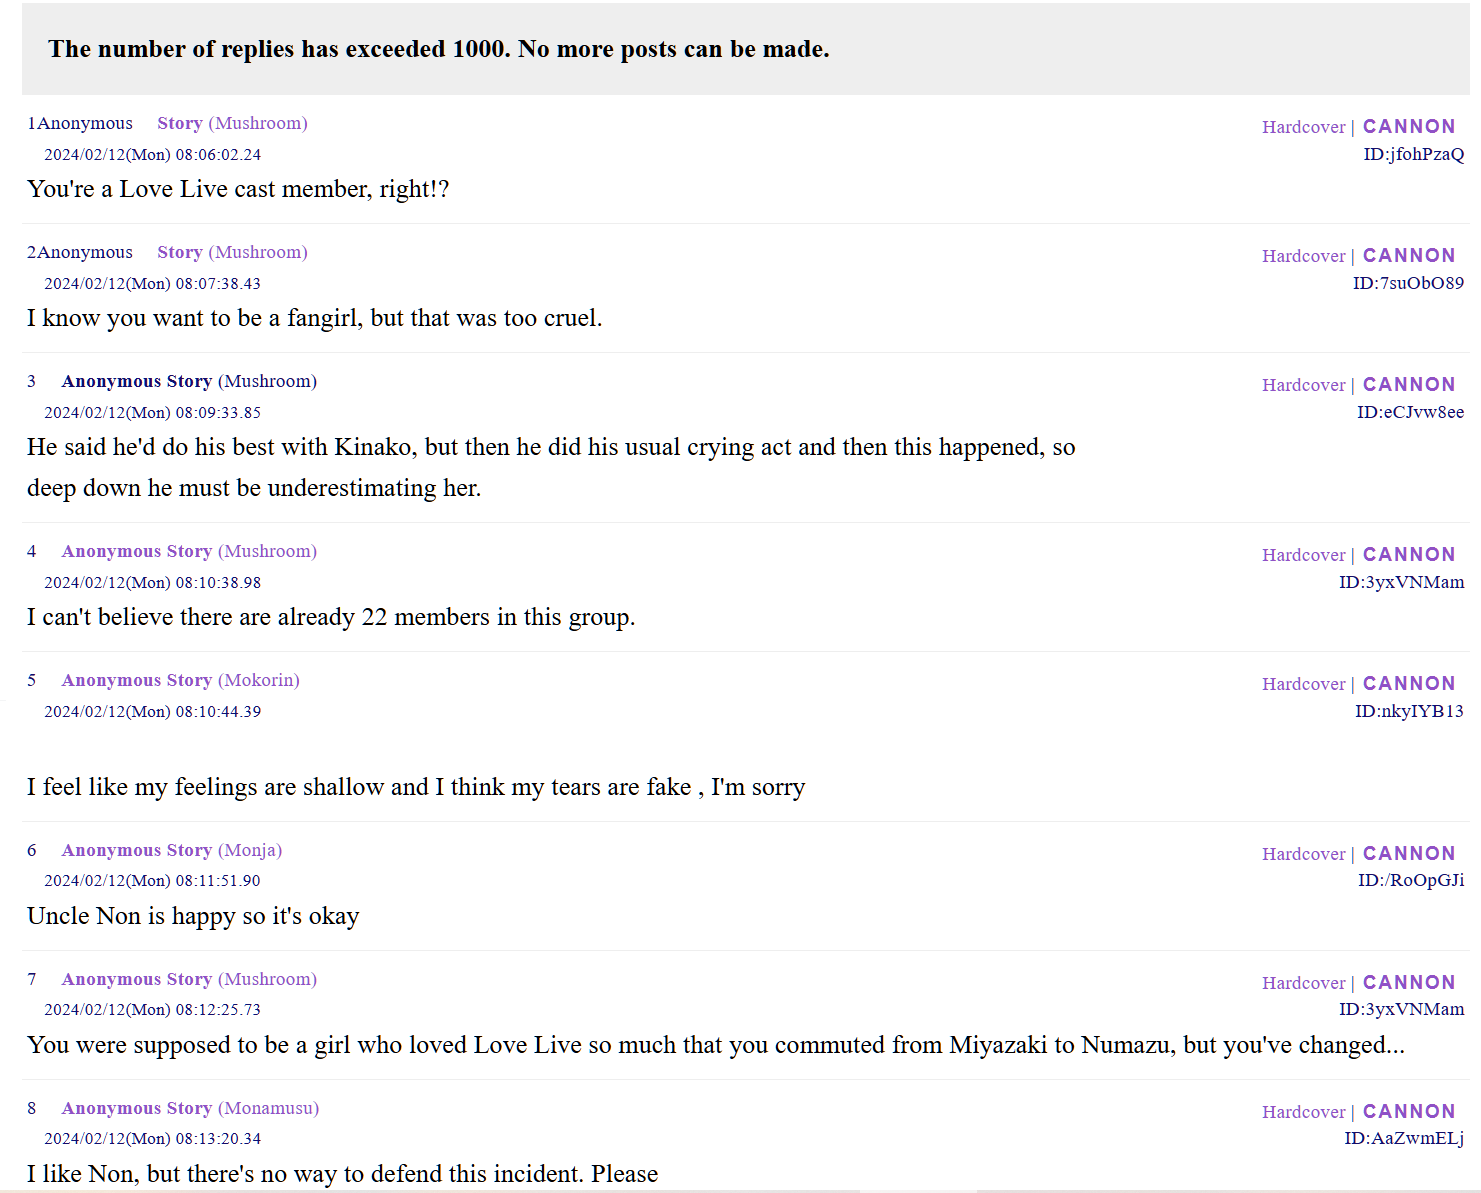The width and height of the screenshot is (1481, 1193).
Task: Click CANNON above ID:/RoOpGJi
Action: 1409,853
